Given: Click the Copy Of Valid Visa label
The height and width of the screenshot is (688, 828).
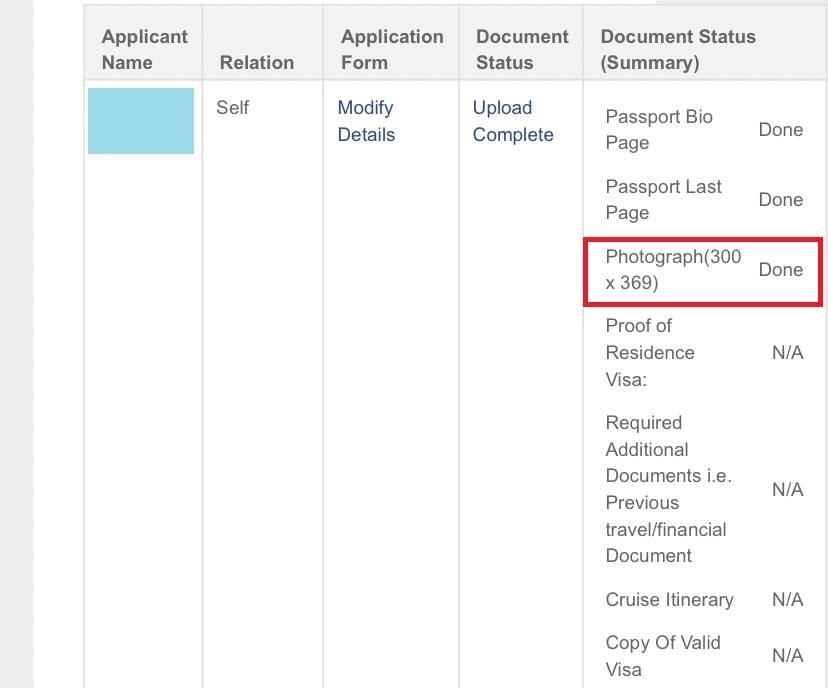Looking at the screenshot, I should 663,656.
